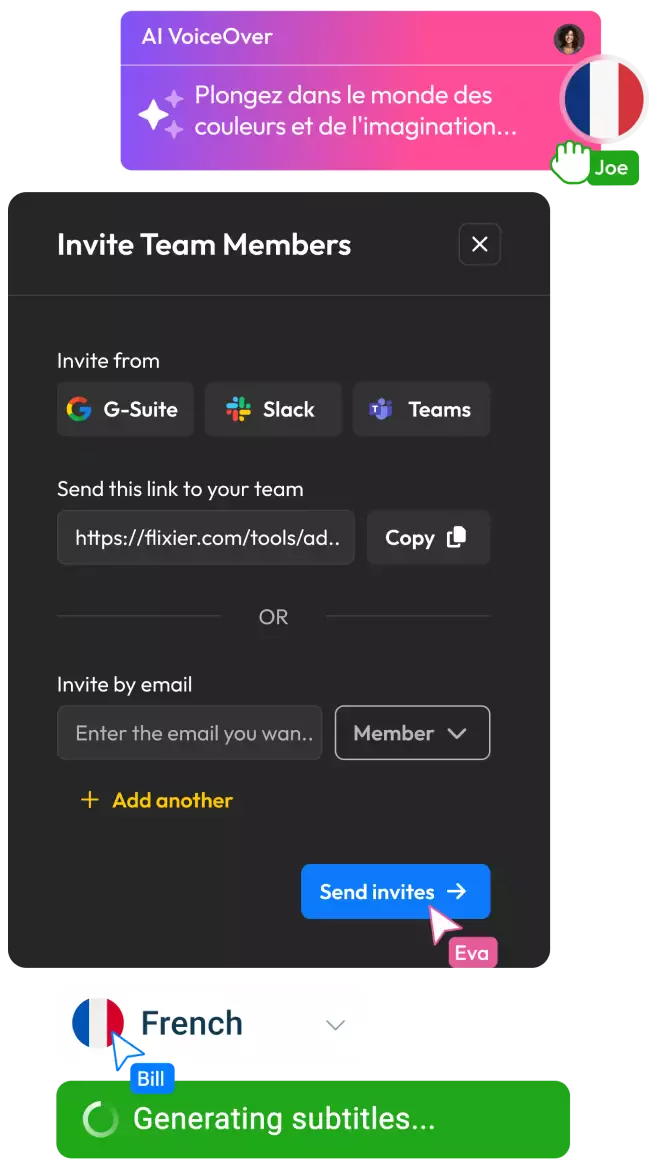Viewport: 654px width, 1164px height.
Task: Click the copy clipboard icon
Action: [457, 537]
